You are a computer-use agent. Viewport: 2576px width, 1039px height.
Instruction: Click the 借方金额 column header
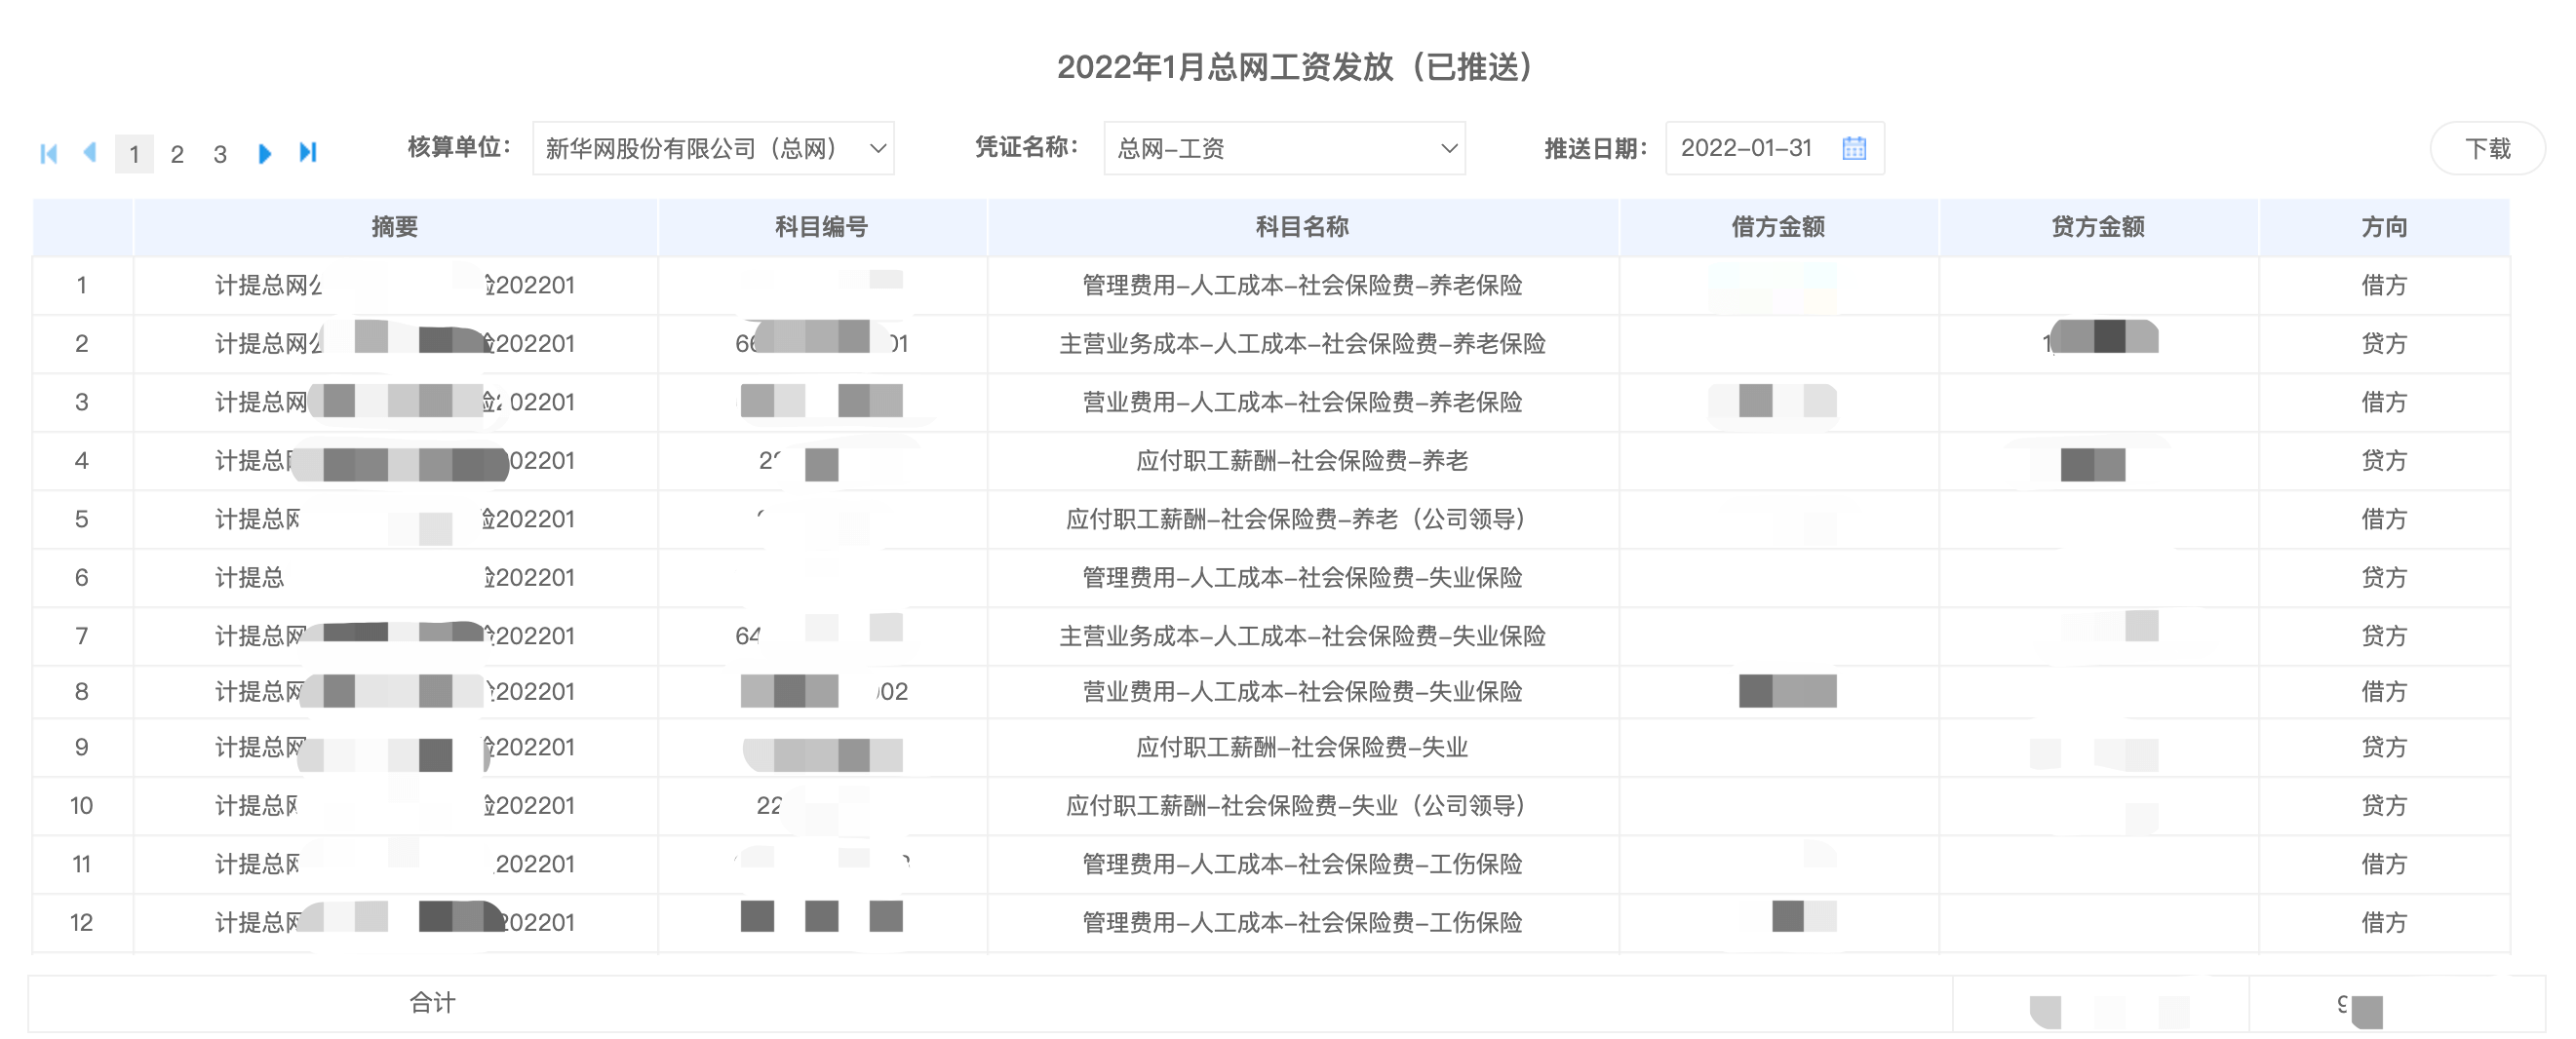pos(1778,227)
